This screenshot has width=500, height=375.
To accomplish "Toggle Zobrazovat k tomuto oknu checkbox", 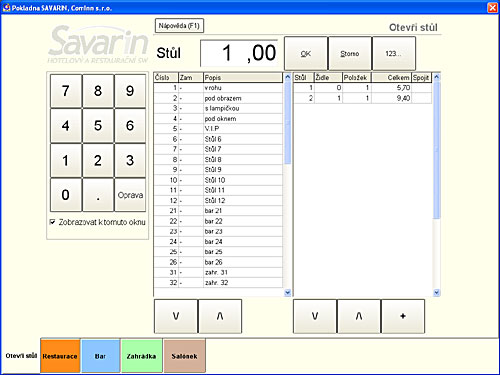I will coord(52,222).
